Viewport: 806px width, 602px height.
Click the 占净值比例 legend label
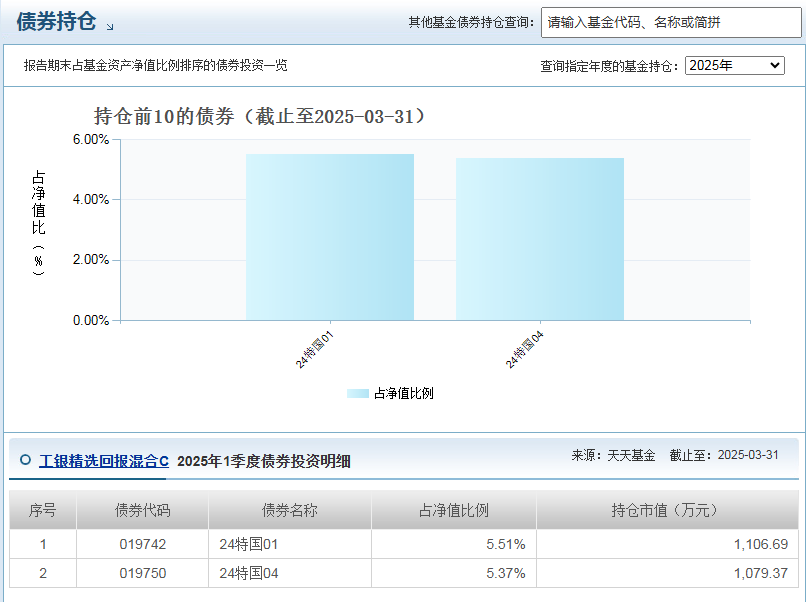404,393
